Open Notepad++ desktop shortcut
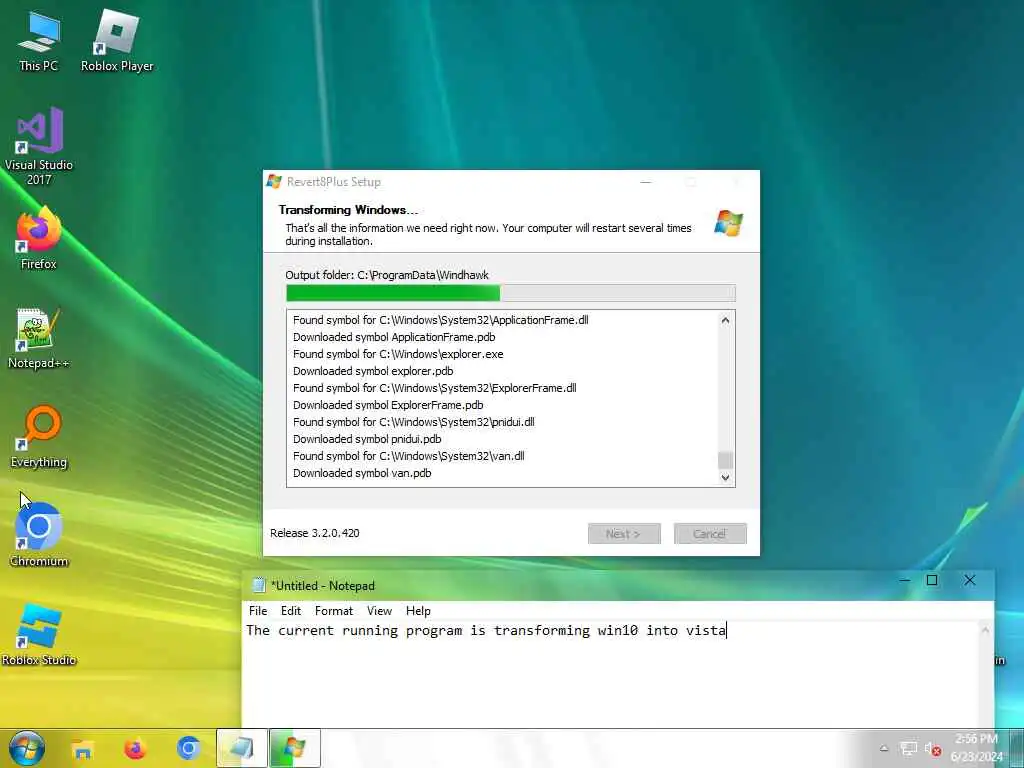 tap(39, 338)
